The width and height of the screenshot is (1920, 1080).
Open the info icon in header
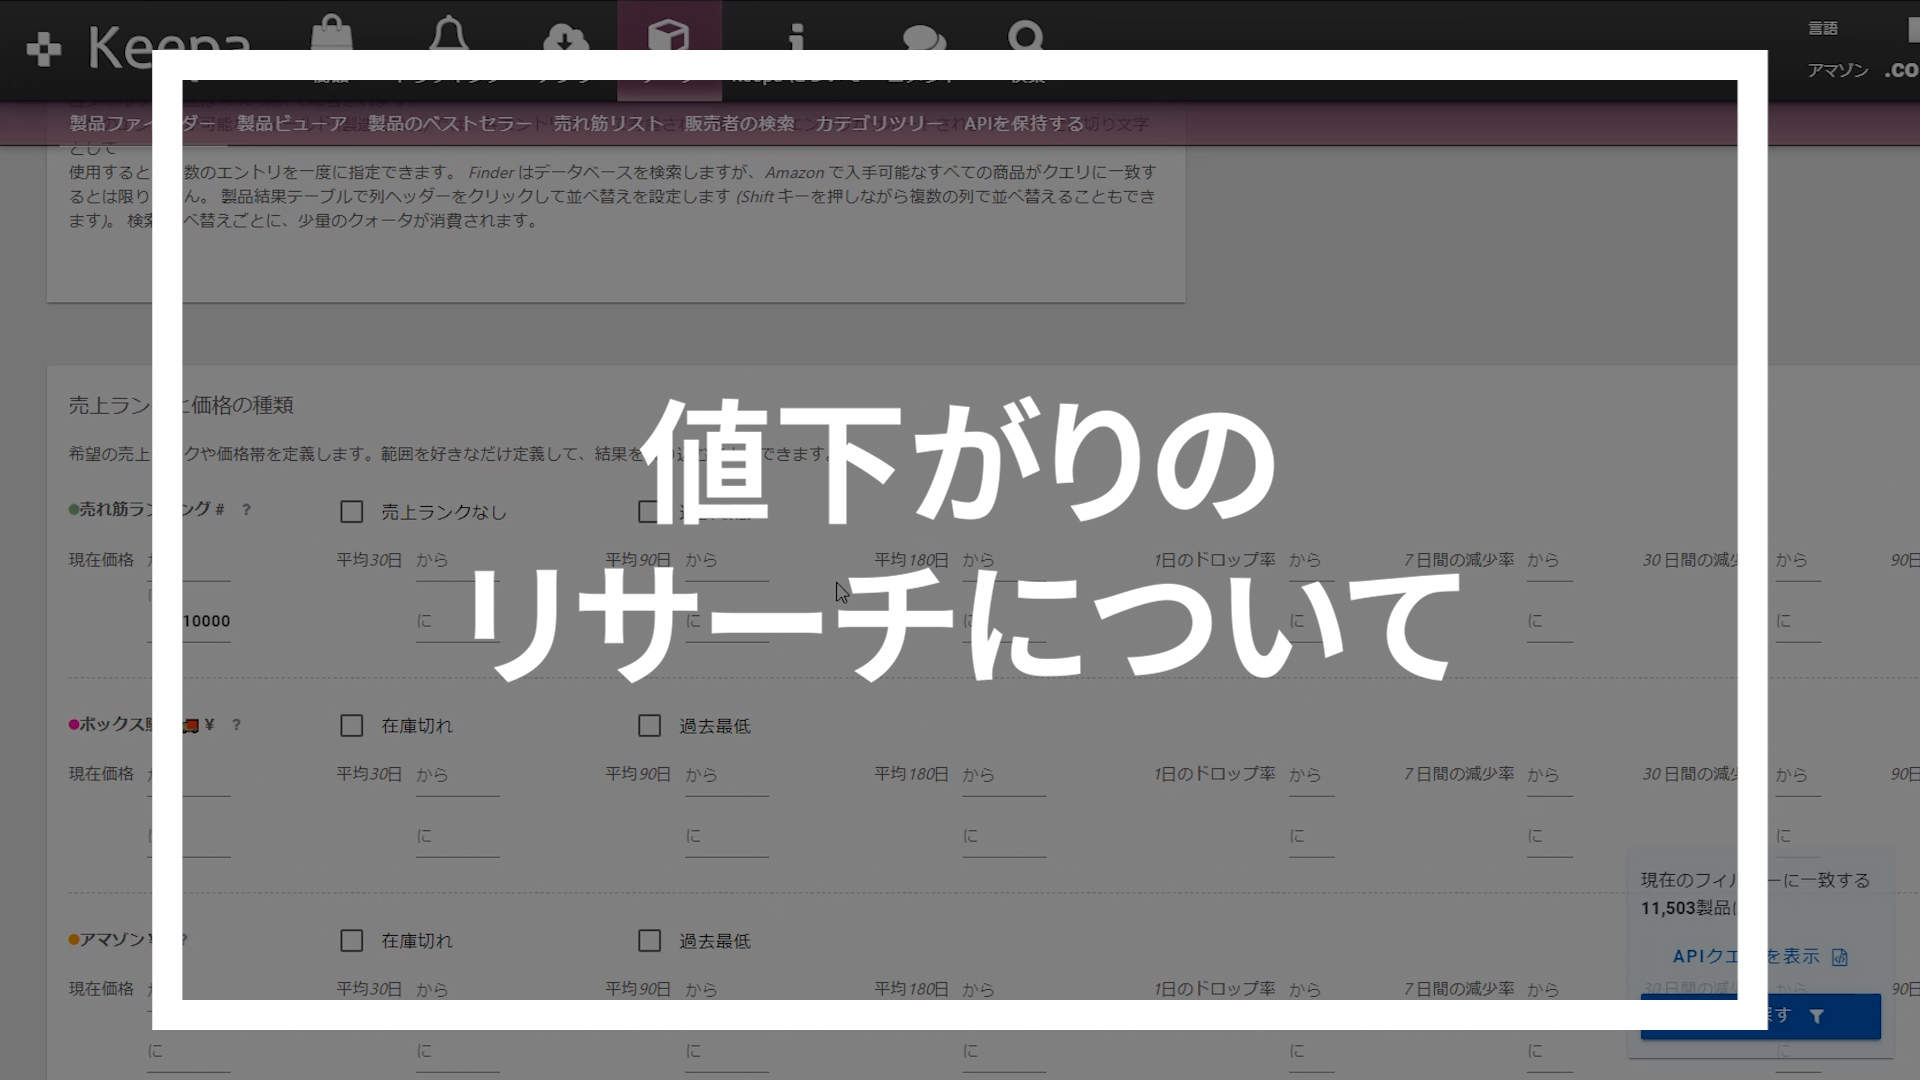tap(796, 37)
